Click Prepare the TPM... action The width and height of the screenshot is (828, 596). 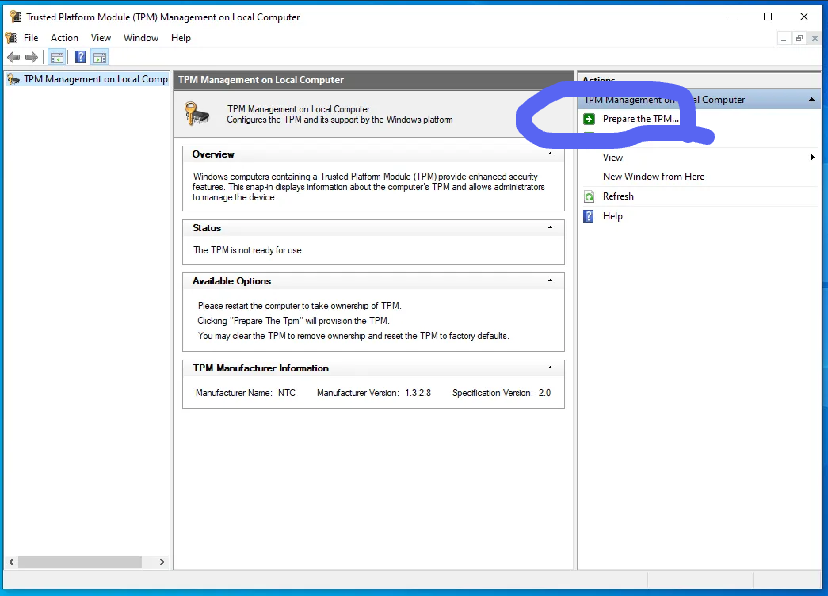coord(641,119)
